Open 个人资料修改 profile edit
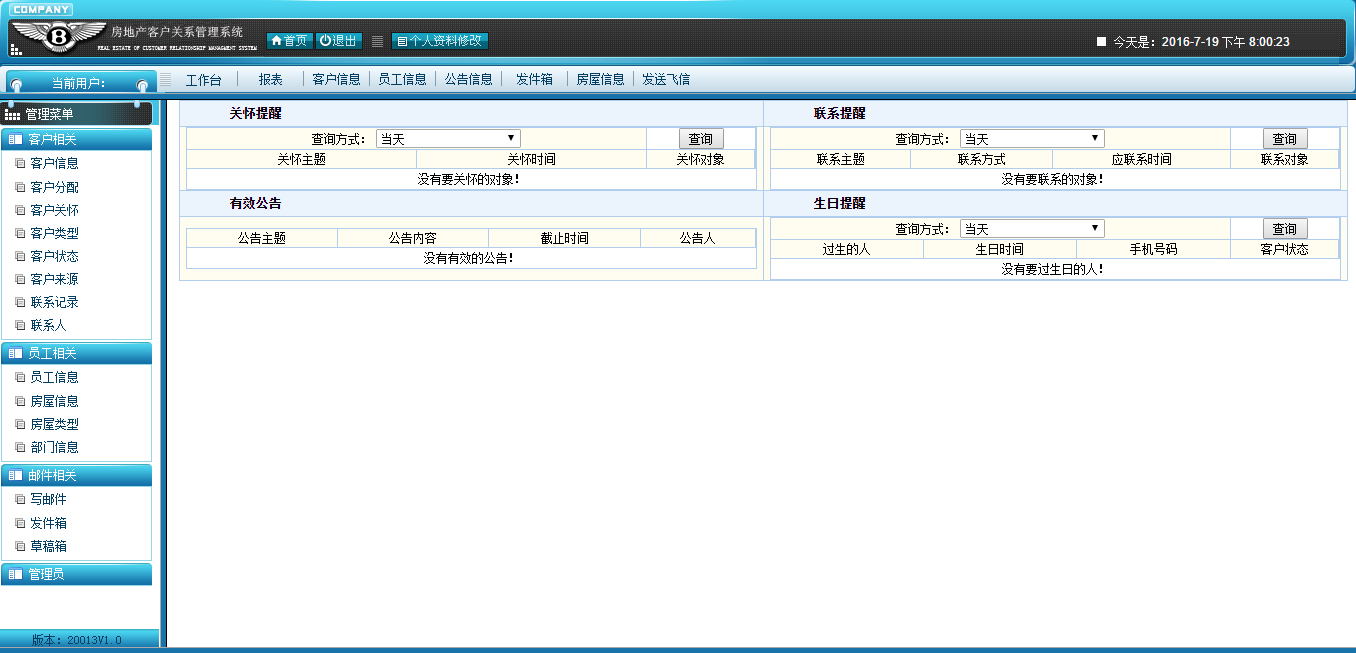This screenshot has width=1356, height=653. click(x=440, y=41)
